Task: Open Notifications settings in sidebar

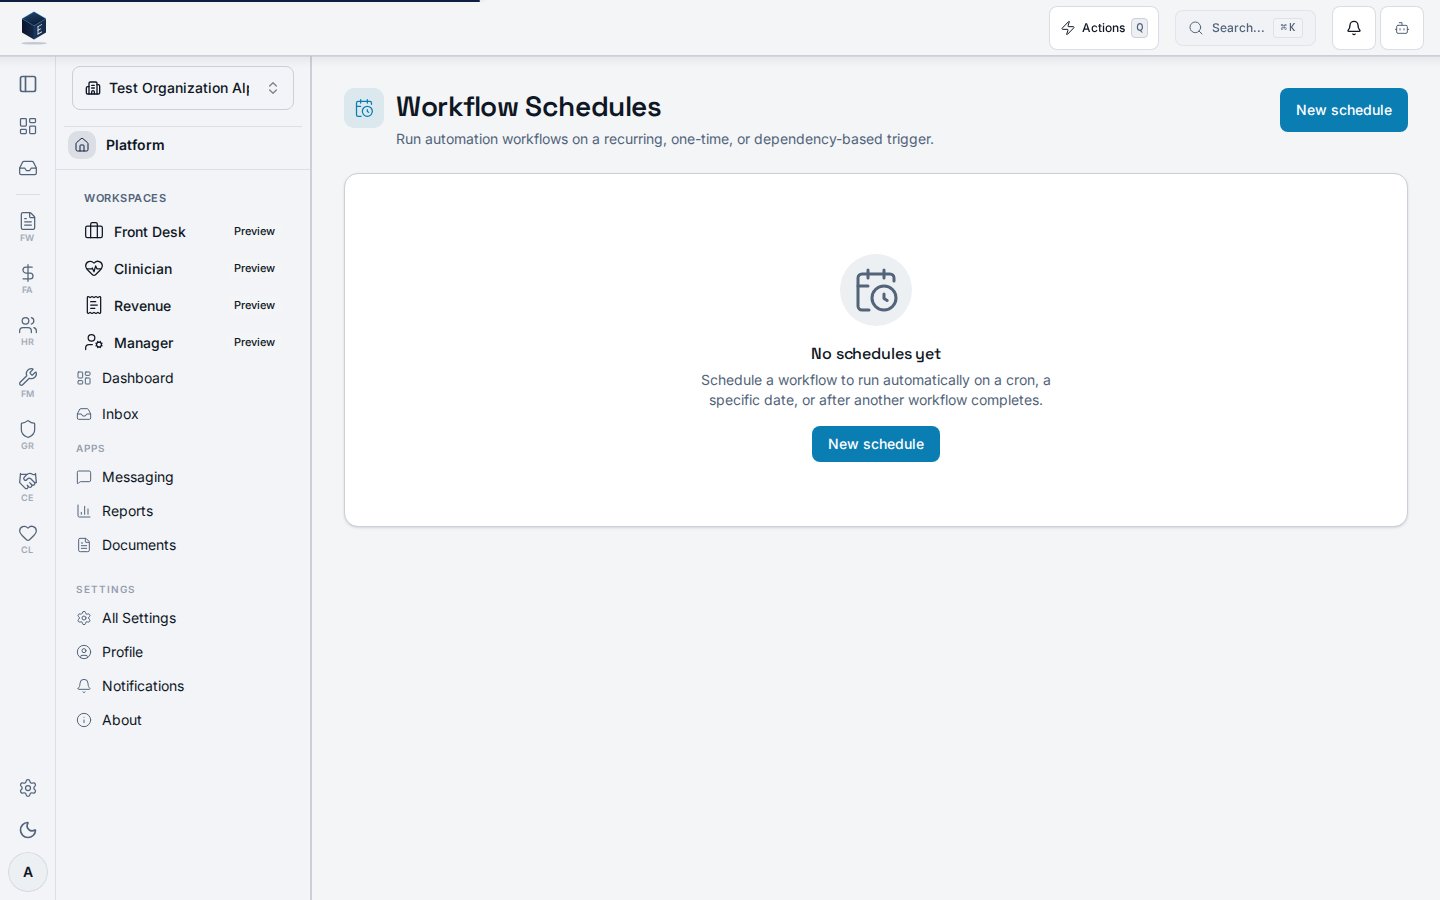Action: tap(182, 686)
